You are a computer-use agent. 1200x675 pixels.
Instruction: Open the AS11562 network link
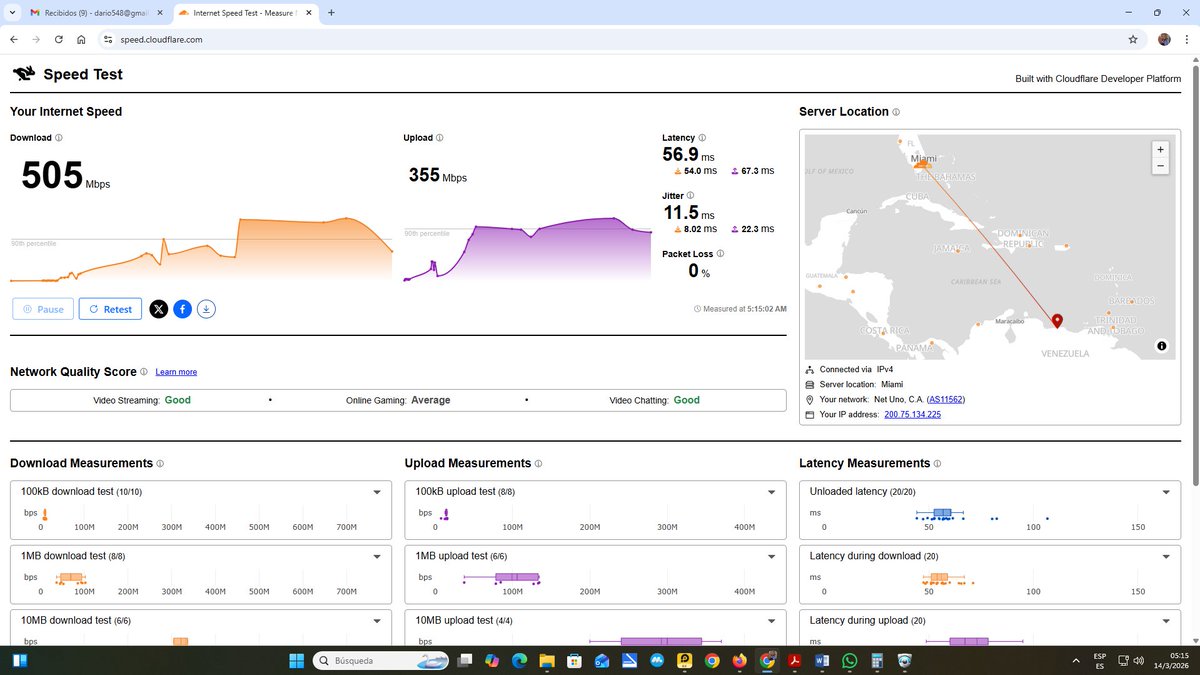coord(946,399)
